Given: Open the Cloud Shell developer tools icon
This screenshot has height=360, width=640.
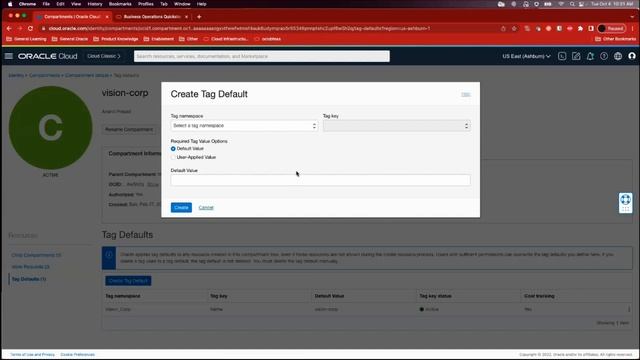Looking at the screenshot, I should (x=562, y=56).
